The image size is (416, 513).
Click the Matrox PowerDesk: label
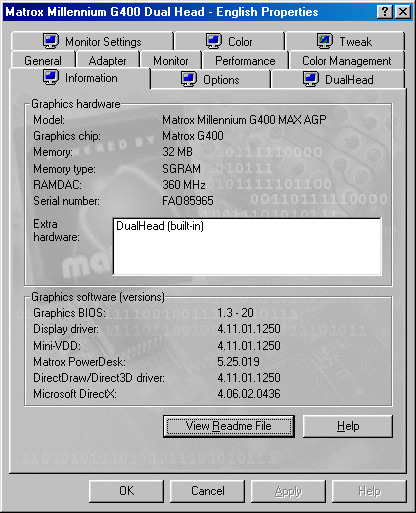(79, 362)
